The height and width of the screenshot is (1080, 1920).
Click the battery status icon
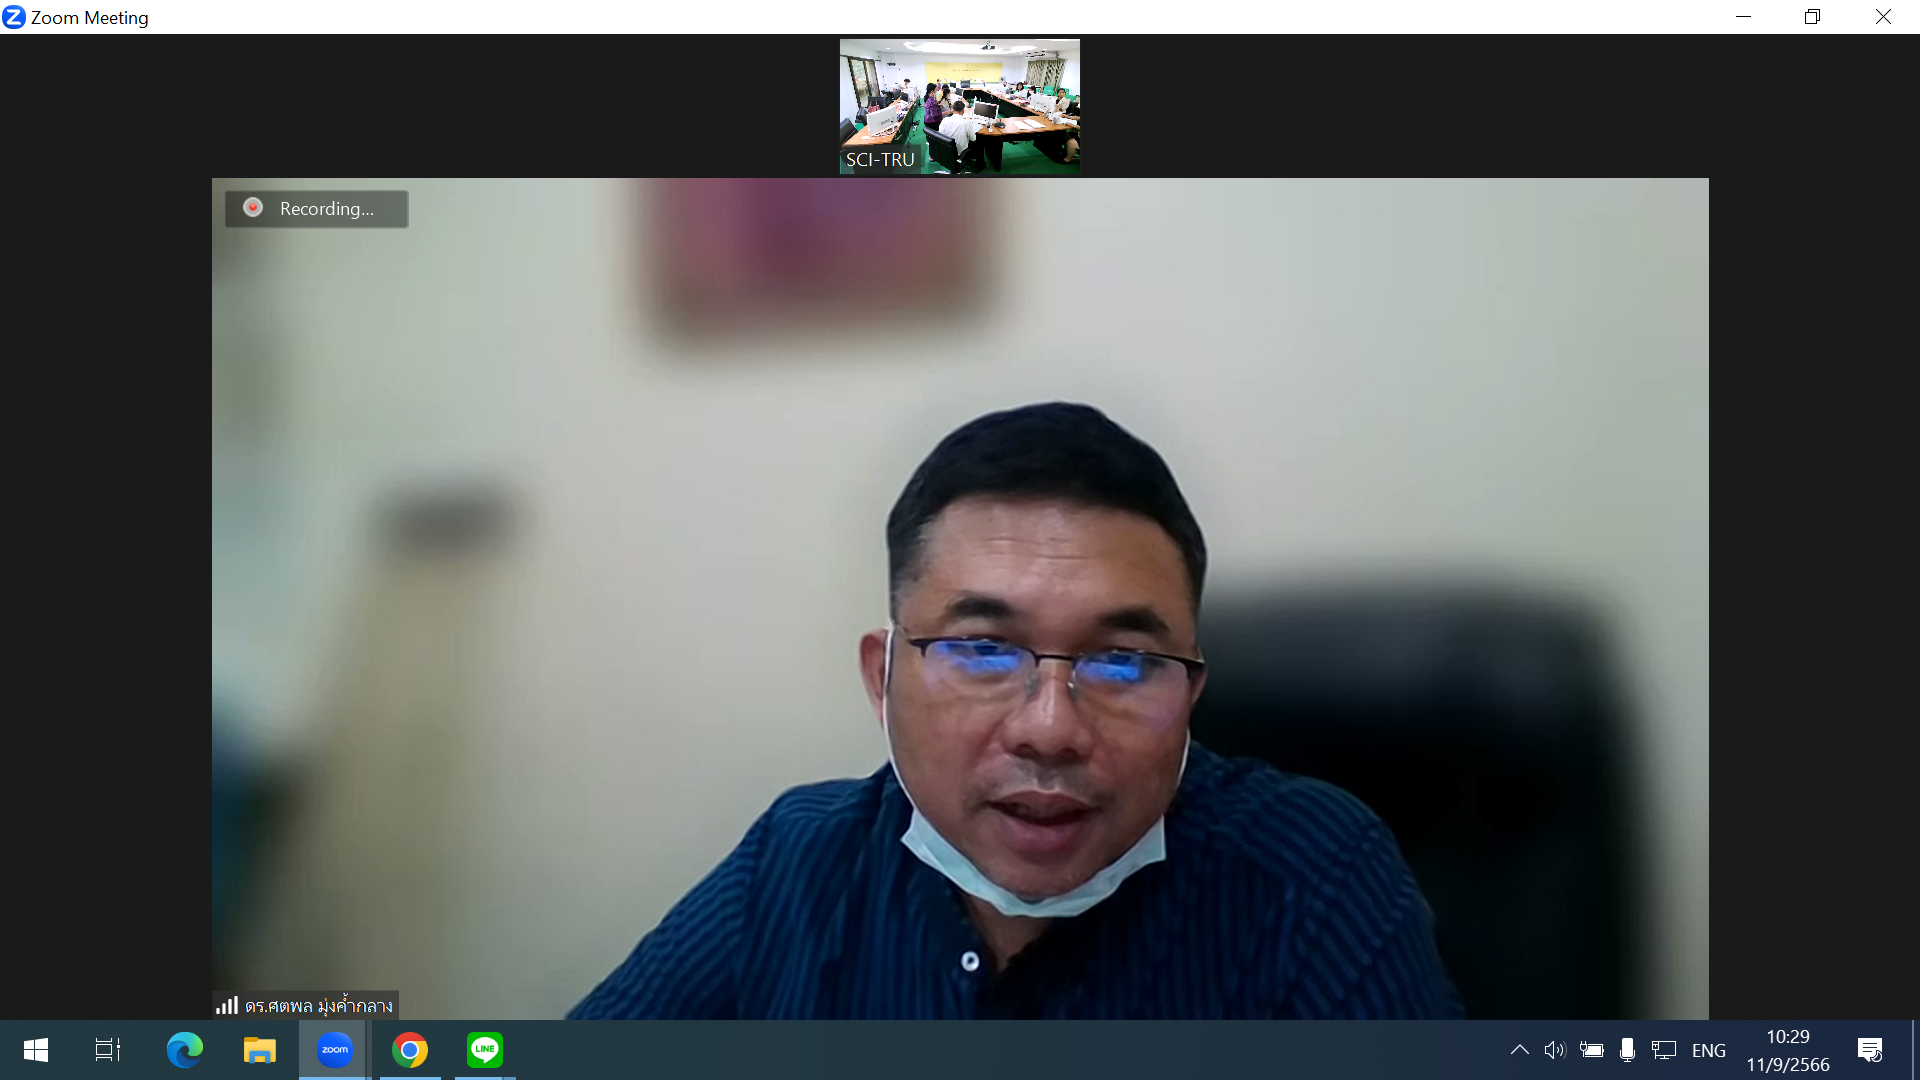[1591, 1050]
